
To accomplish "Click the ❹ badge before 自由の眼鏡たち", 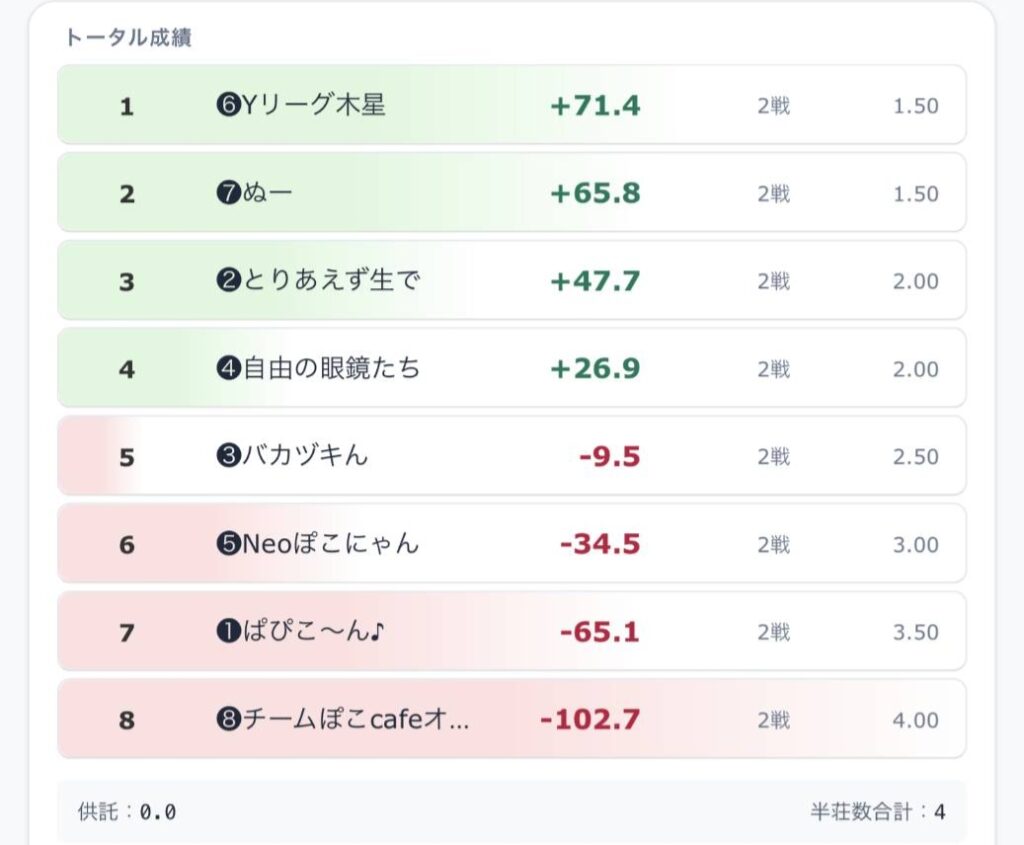I will tap(227, 369).
